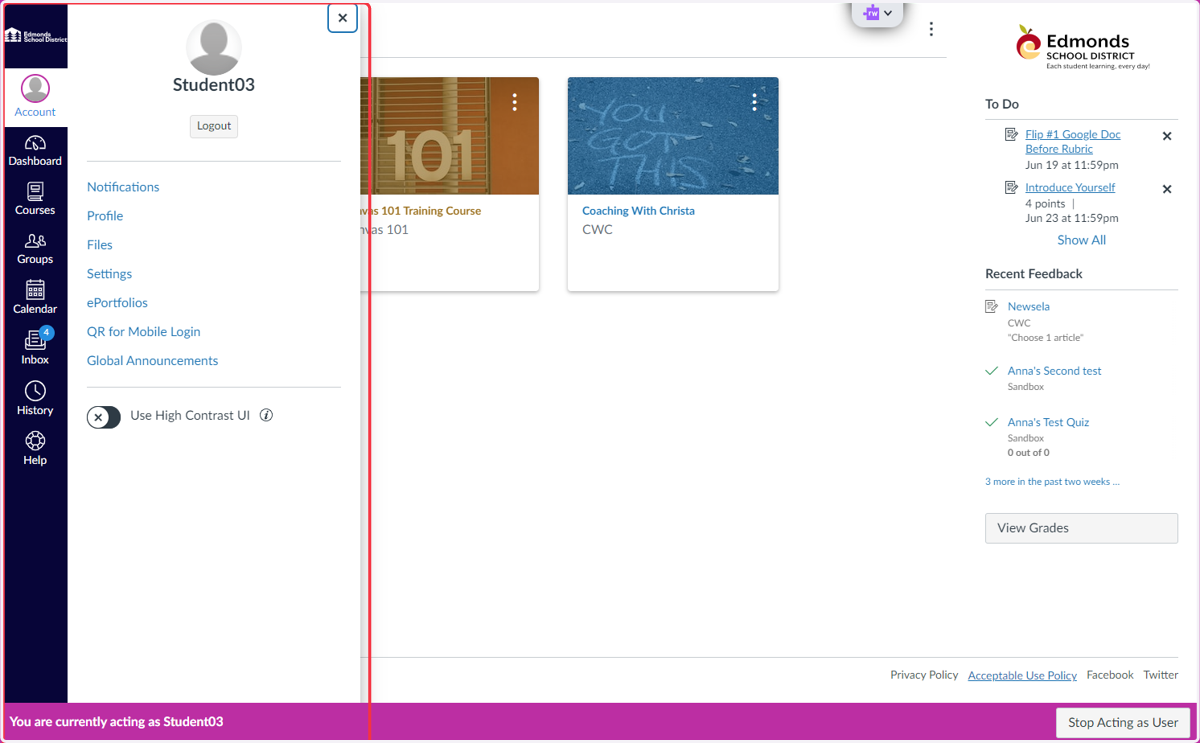Screen dimensions: 1200x743
Task: Open Courses in the sidebar
Action: 35,199
